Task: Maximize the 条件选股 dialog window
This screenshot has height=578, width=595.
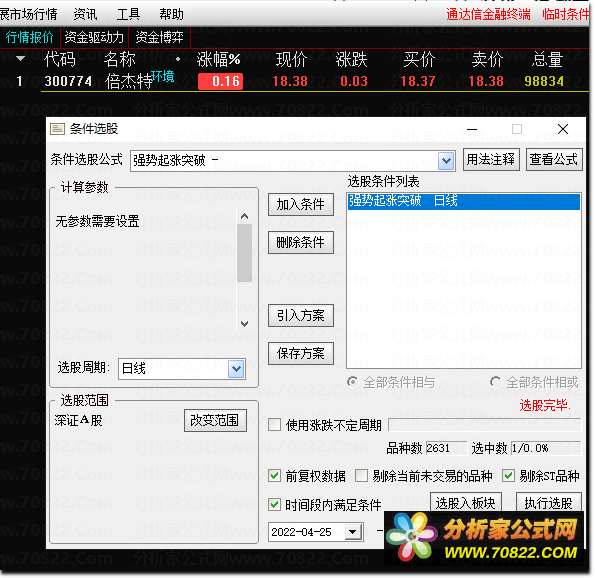Action: (x=516, y=129)
